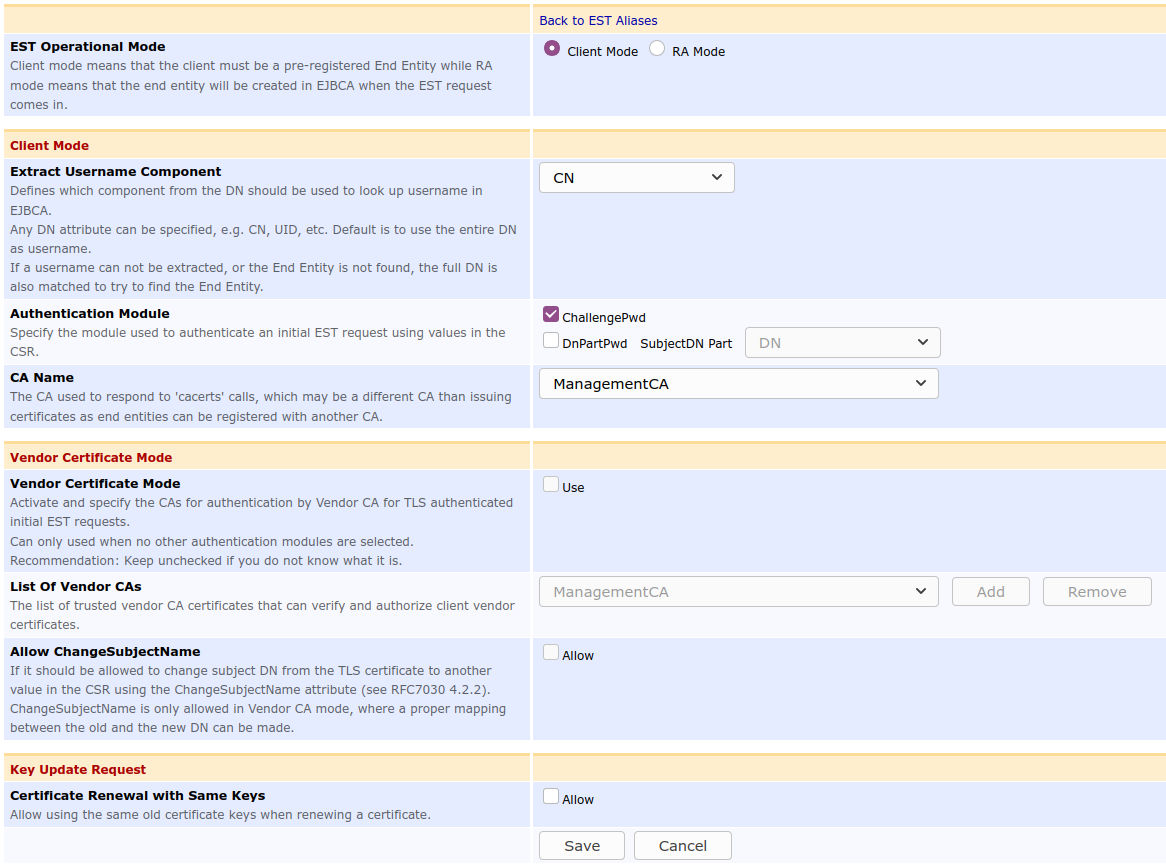Open the List Of Vendor CAs dropdown
Image resolution: width=1166 pixels, height=864 pixels.
[x=738, y=592]
